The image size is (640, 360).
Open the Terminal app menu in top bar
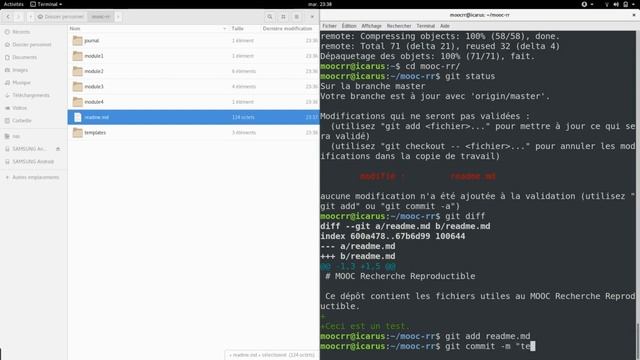click(46, 4)
